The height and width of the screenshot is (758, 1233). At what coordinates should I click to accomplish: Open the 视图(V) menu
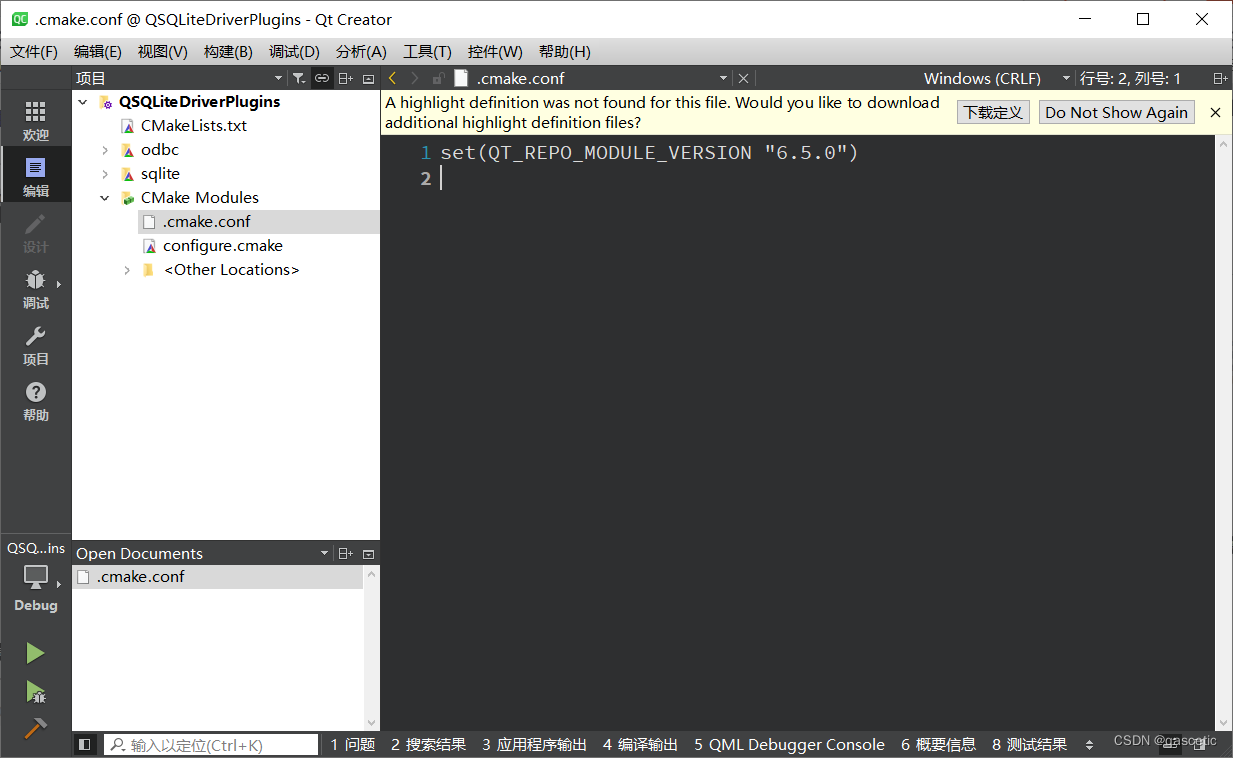coord(163,51)
